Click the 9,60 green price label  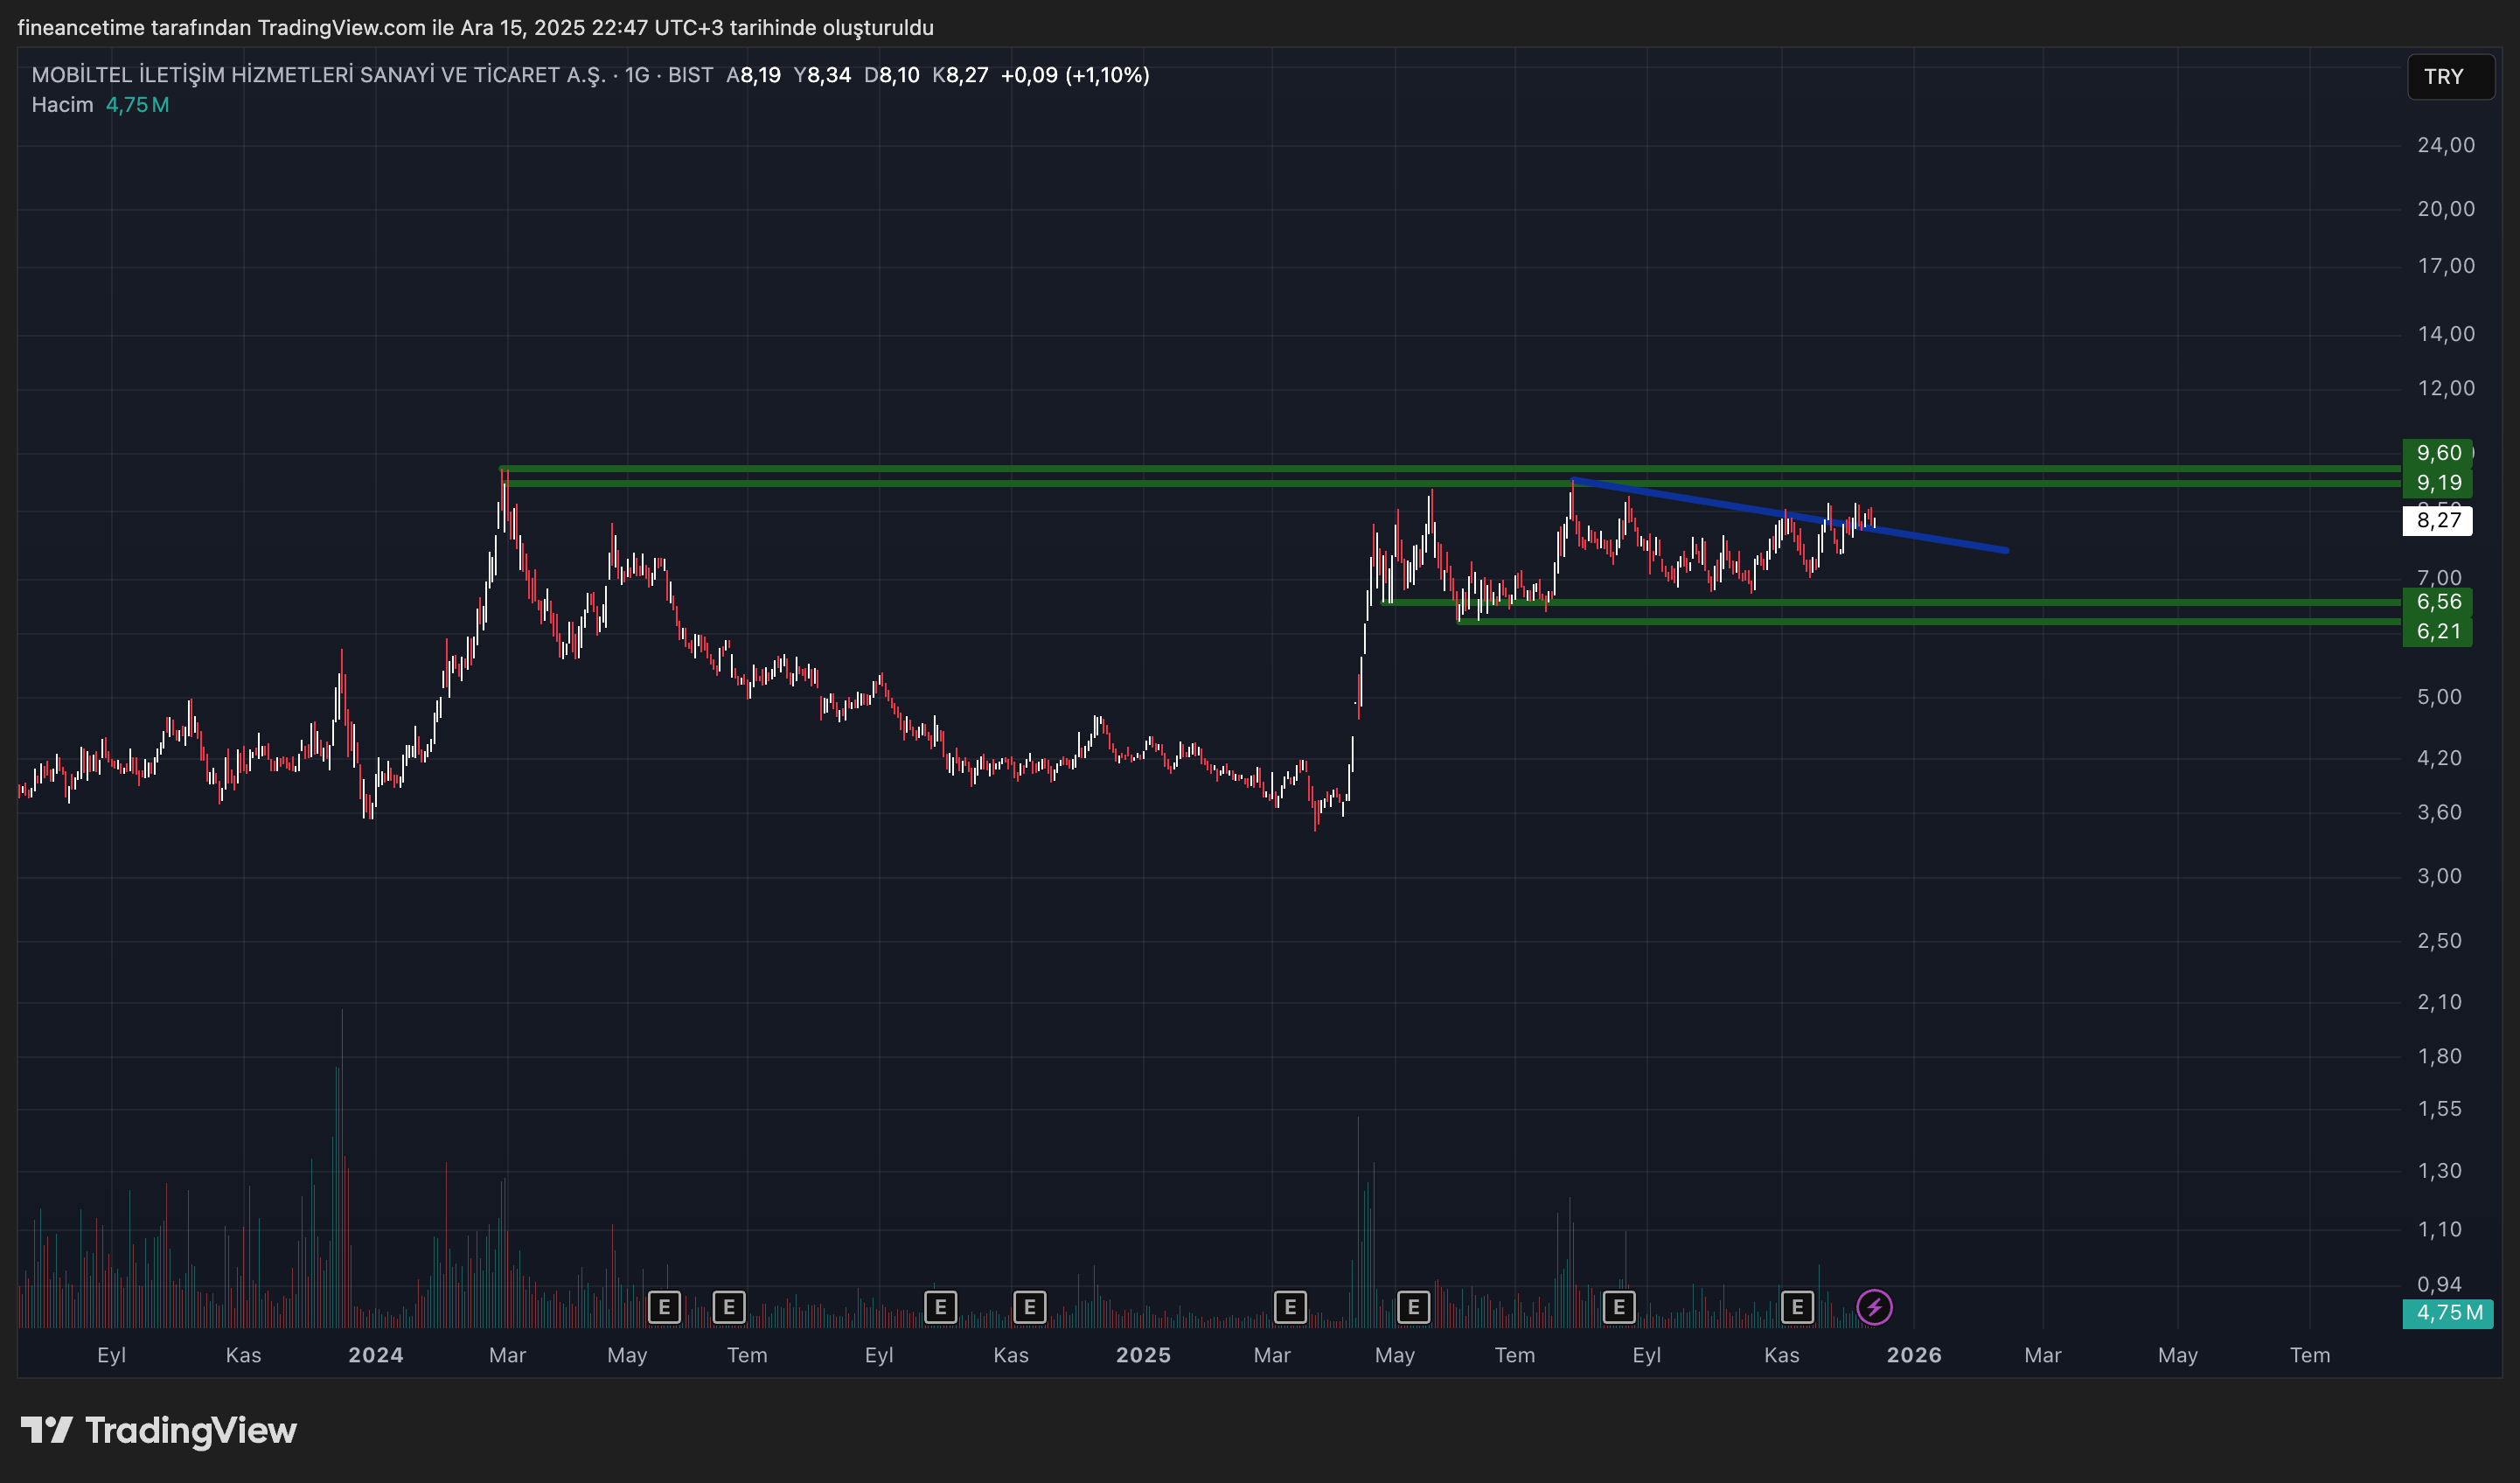(x=2438, y=453)
